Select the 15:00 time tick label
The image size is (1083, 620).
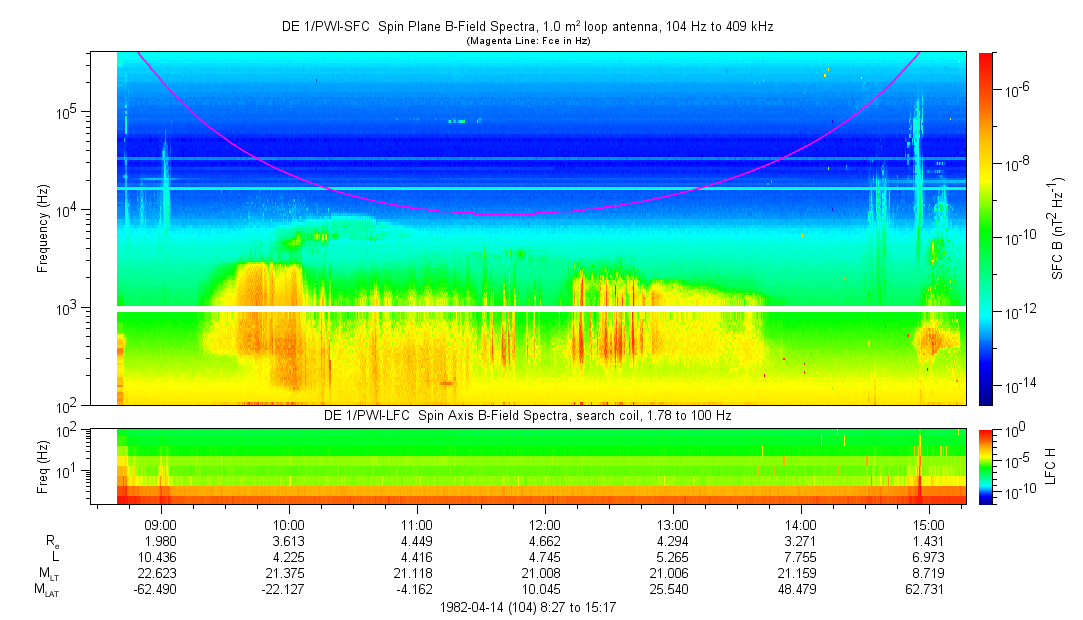[x=929, y=524]
